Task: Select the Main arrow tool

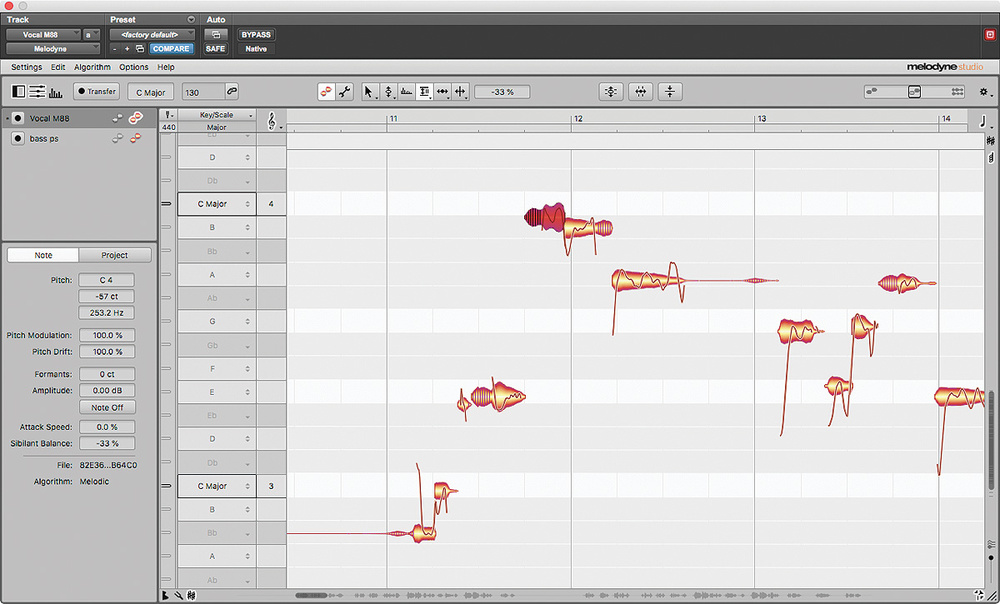Action: (369, 91)
